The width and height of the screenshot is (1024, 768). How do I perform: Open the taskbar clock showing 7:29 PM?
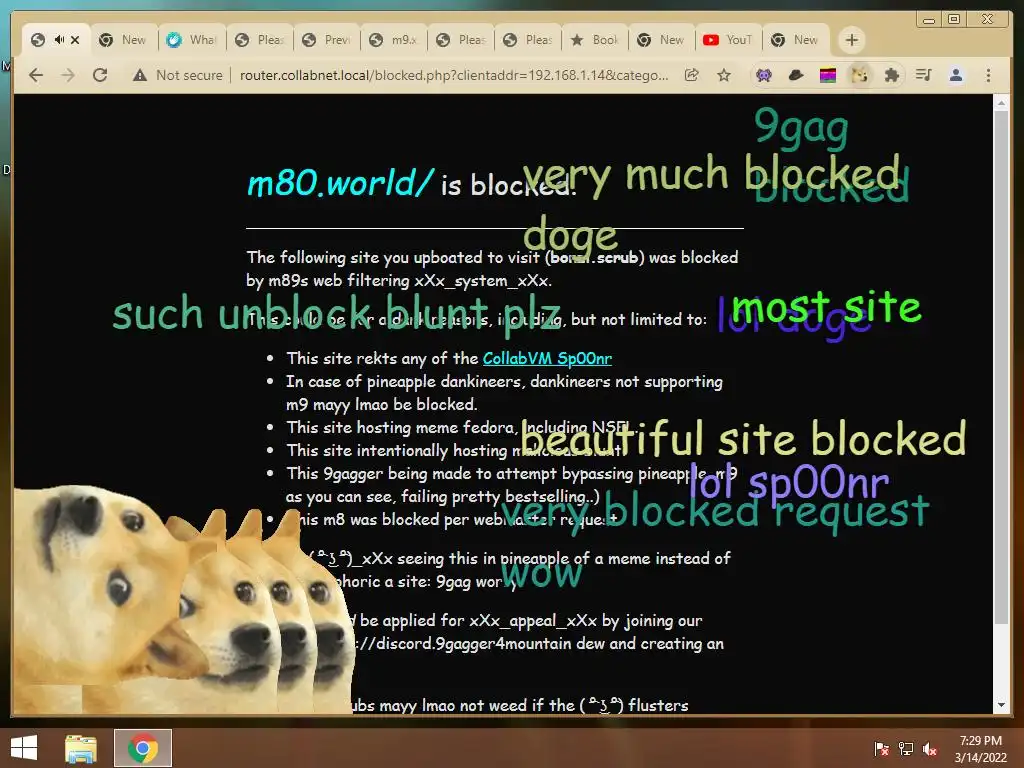(x=980, y=748)
